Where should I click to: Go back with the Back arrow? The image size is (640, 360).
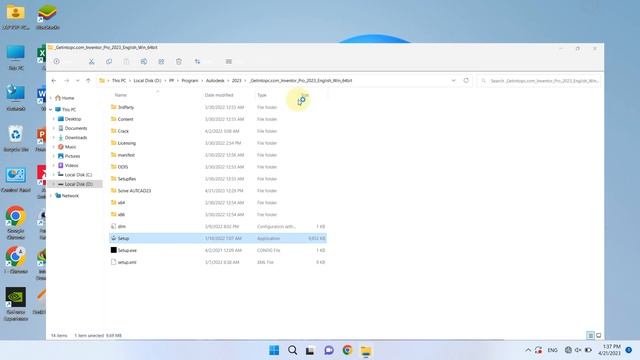coord(54,80)
